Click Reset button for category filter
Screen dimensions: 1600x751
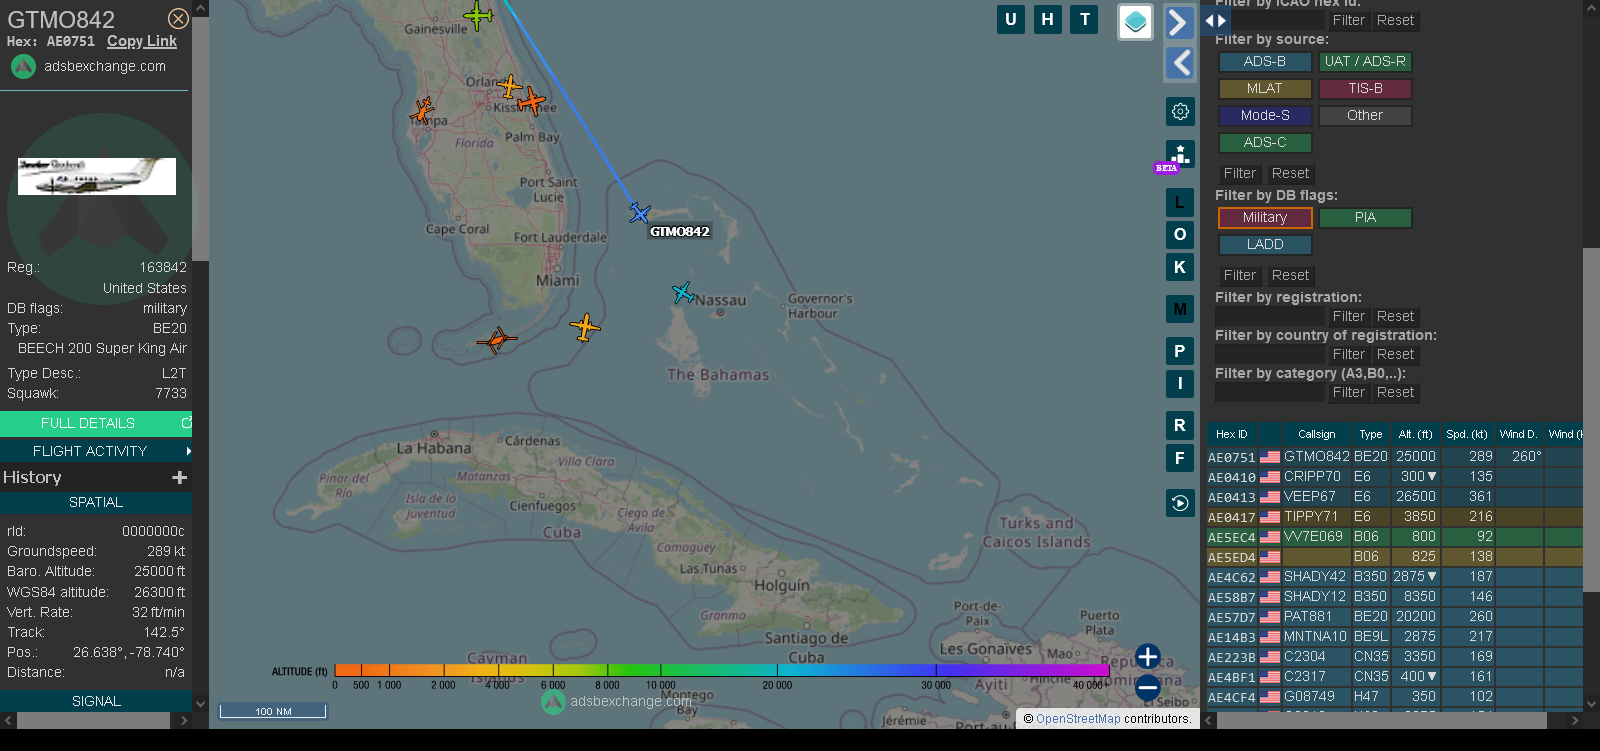(x=1395, y=392)
